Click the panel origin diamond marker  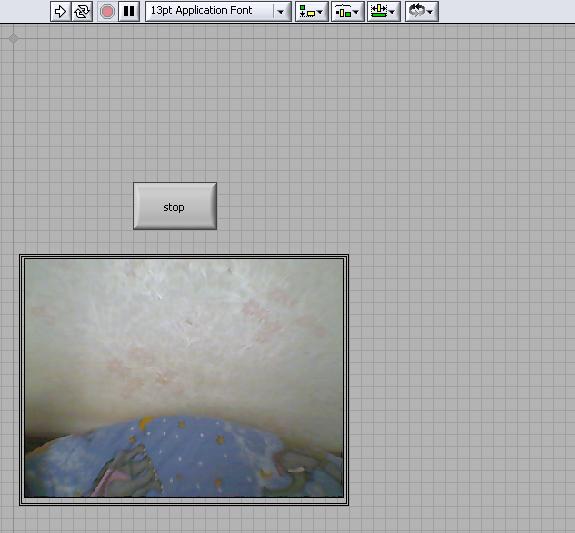tap(14, 38)
